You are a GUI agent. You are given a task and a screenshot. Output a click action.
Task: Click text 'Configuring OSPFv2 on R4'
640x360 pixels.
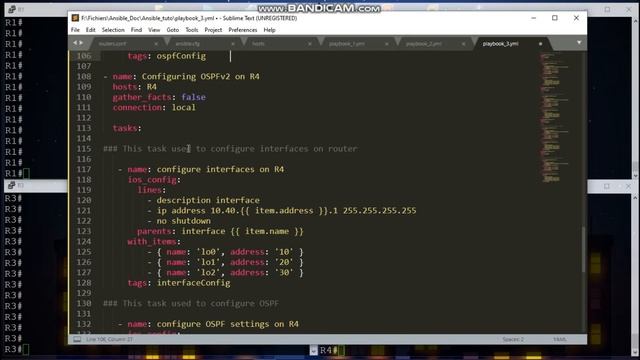click(x=200, y=76)
